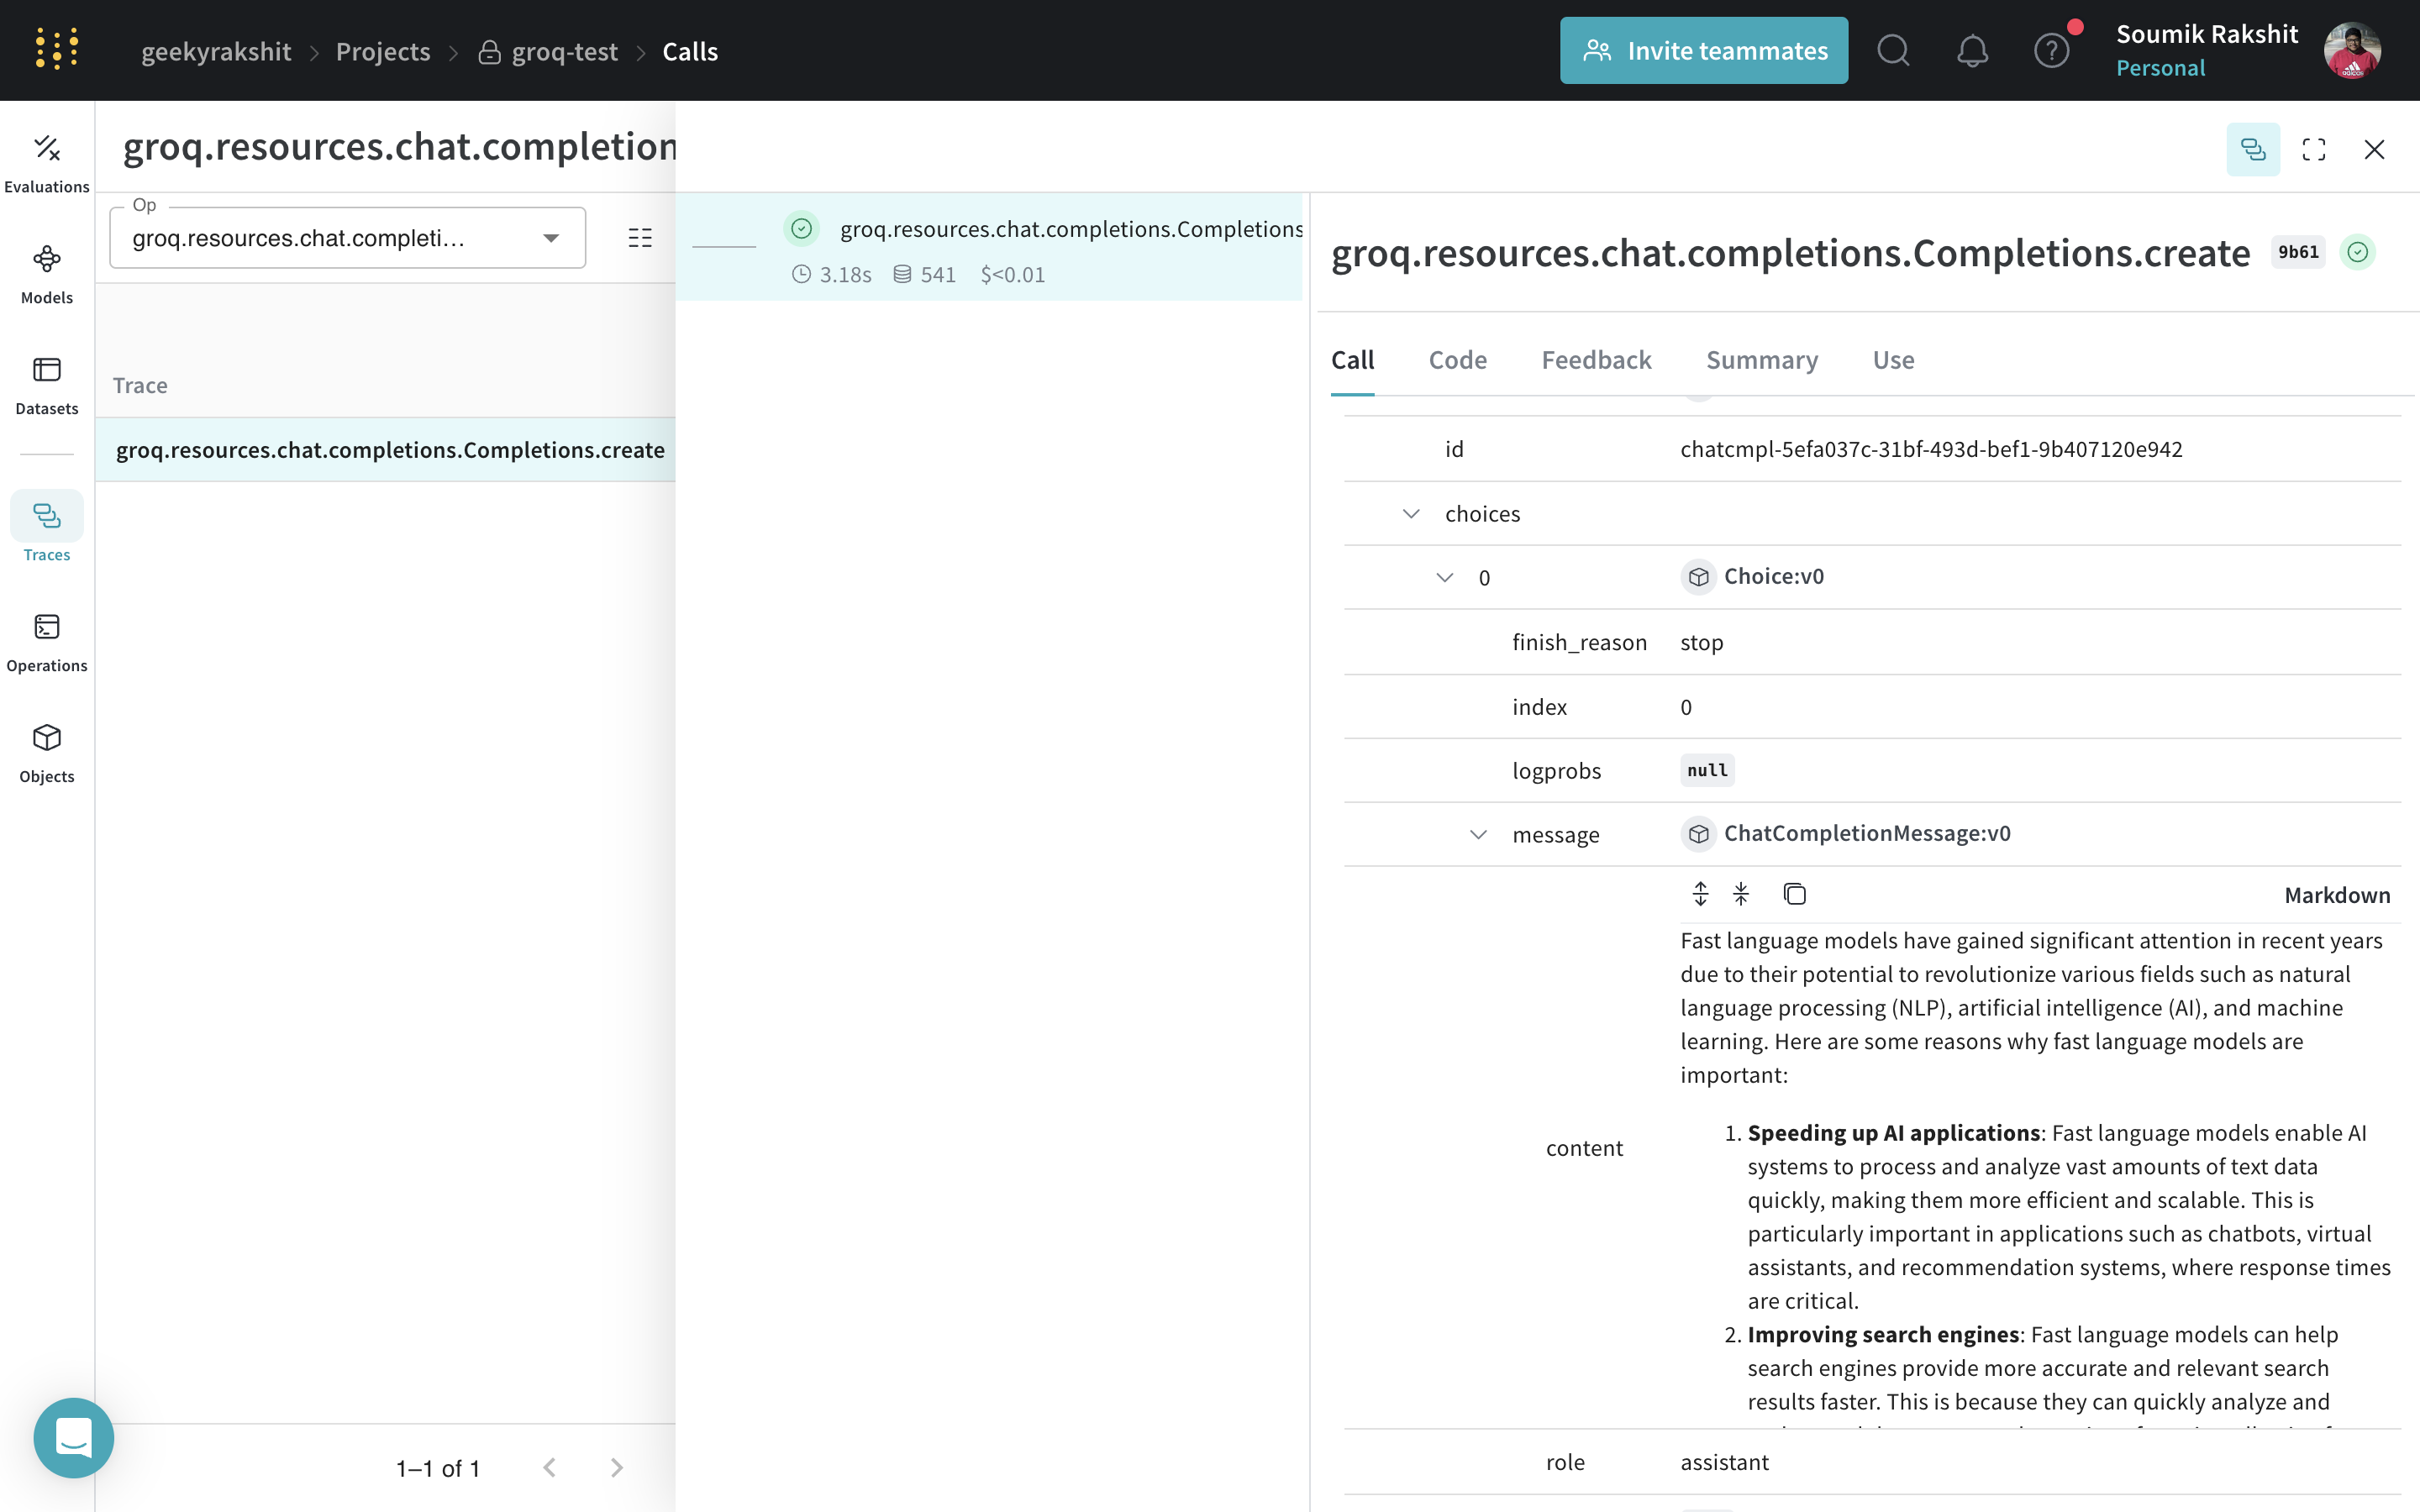2420x1512 pixels.
Task: Switch to the Summary tab
Action: [1762, 360]
